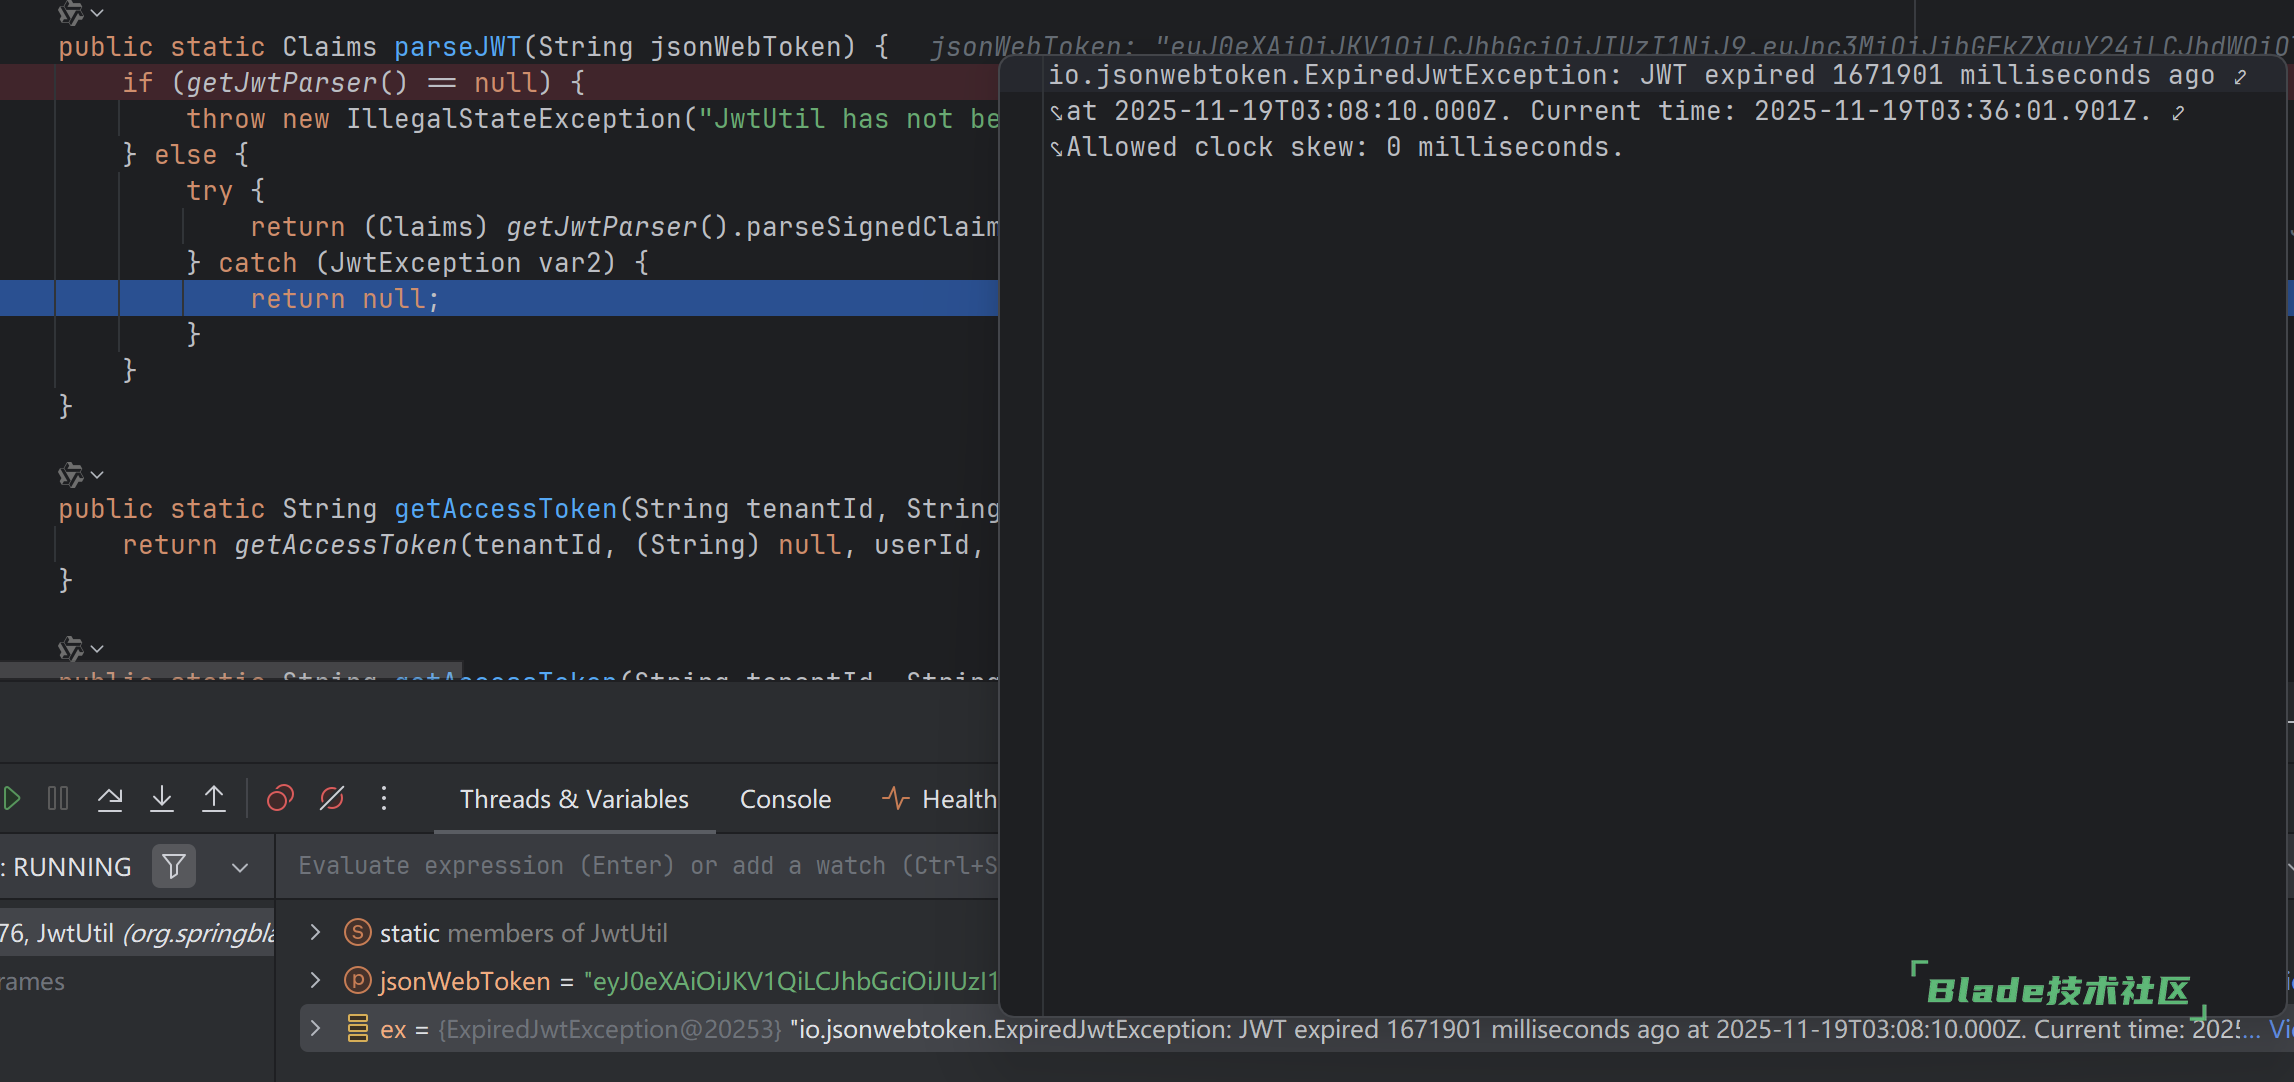Toggle Mute Breakpoints icon
The height and width of the screenshot is (1082, 2294).
[x=332, y=798]
